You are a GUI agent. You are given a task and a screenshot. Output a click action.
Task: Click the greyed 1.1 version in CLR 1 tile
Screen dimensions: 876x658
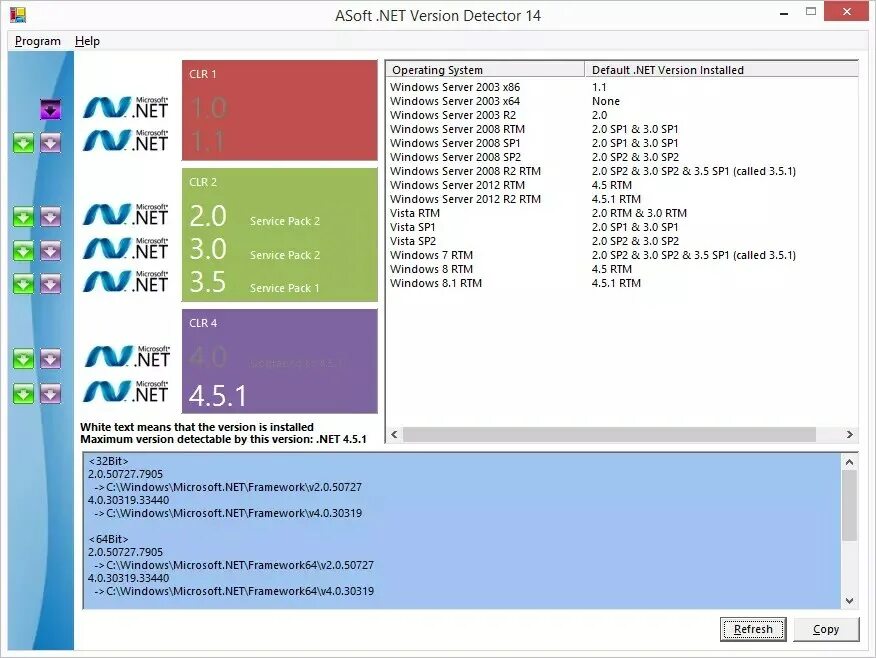207,141
